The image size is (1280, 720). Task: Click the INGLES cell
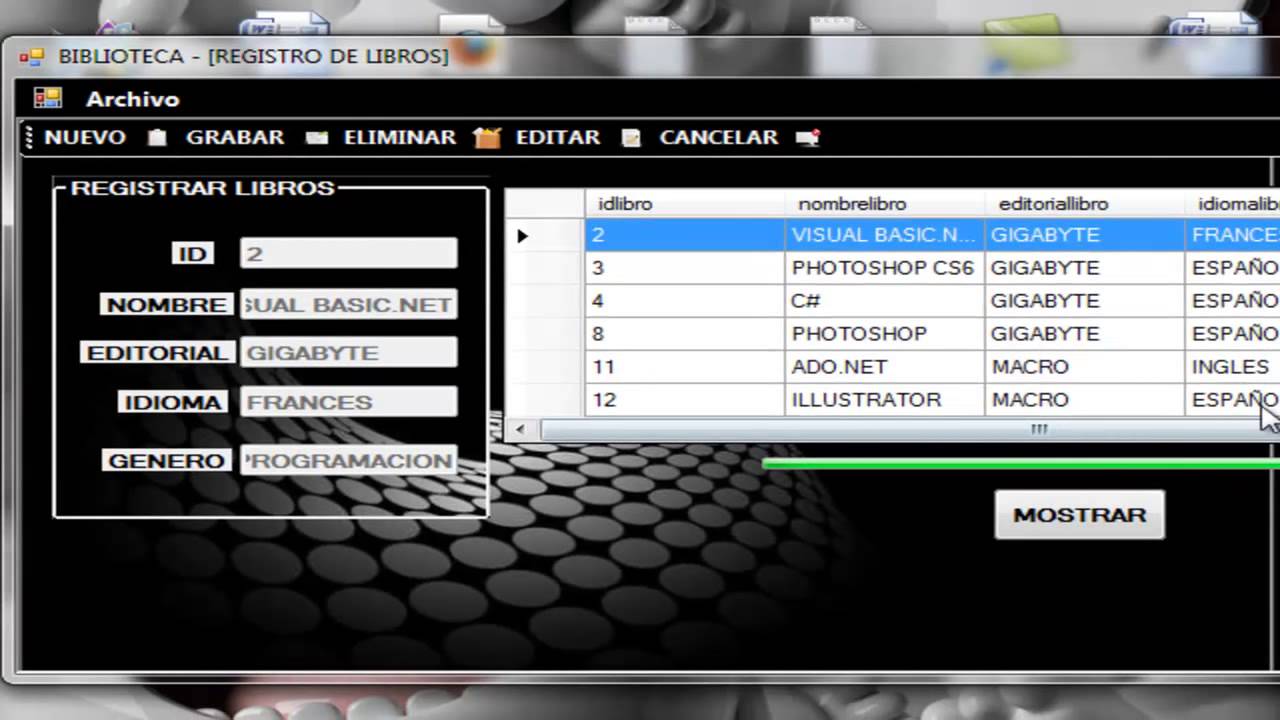(1232, 367)
